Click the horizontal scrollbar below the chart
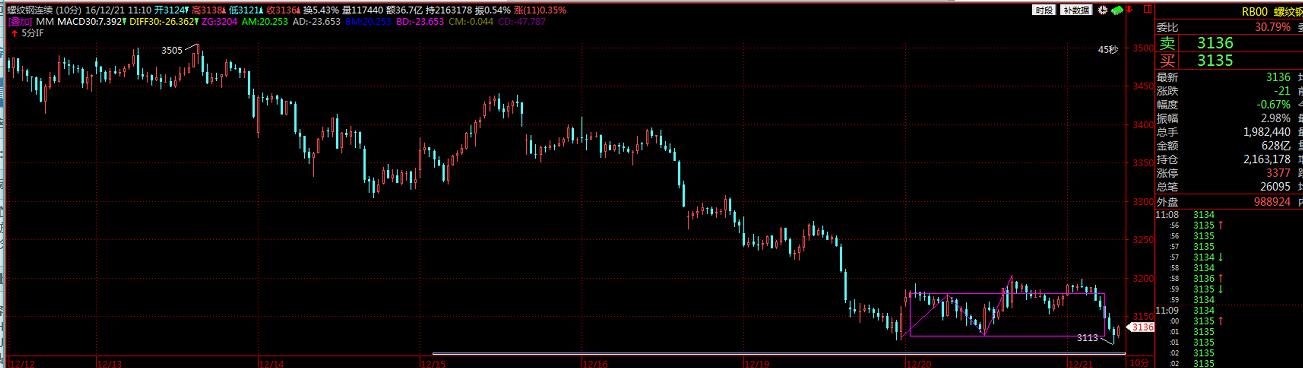Image resolution: width=1303 pixels, height=368 pixels. [x=780, y=352]
